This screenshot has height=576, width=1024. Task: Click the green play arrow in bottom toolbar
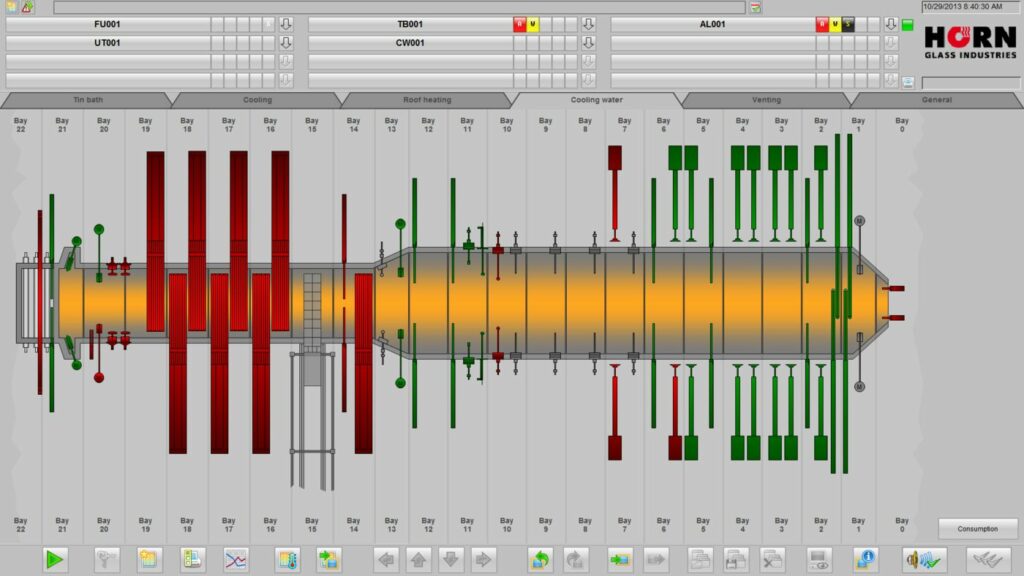(55, 560)
